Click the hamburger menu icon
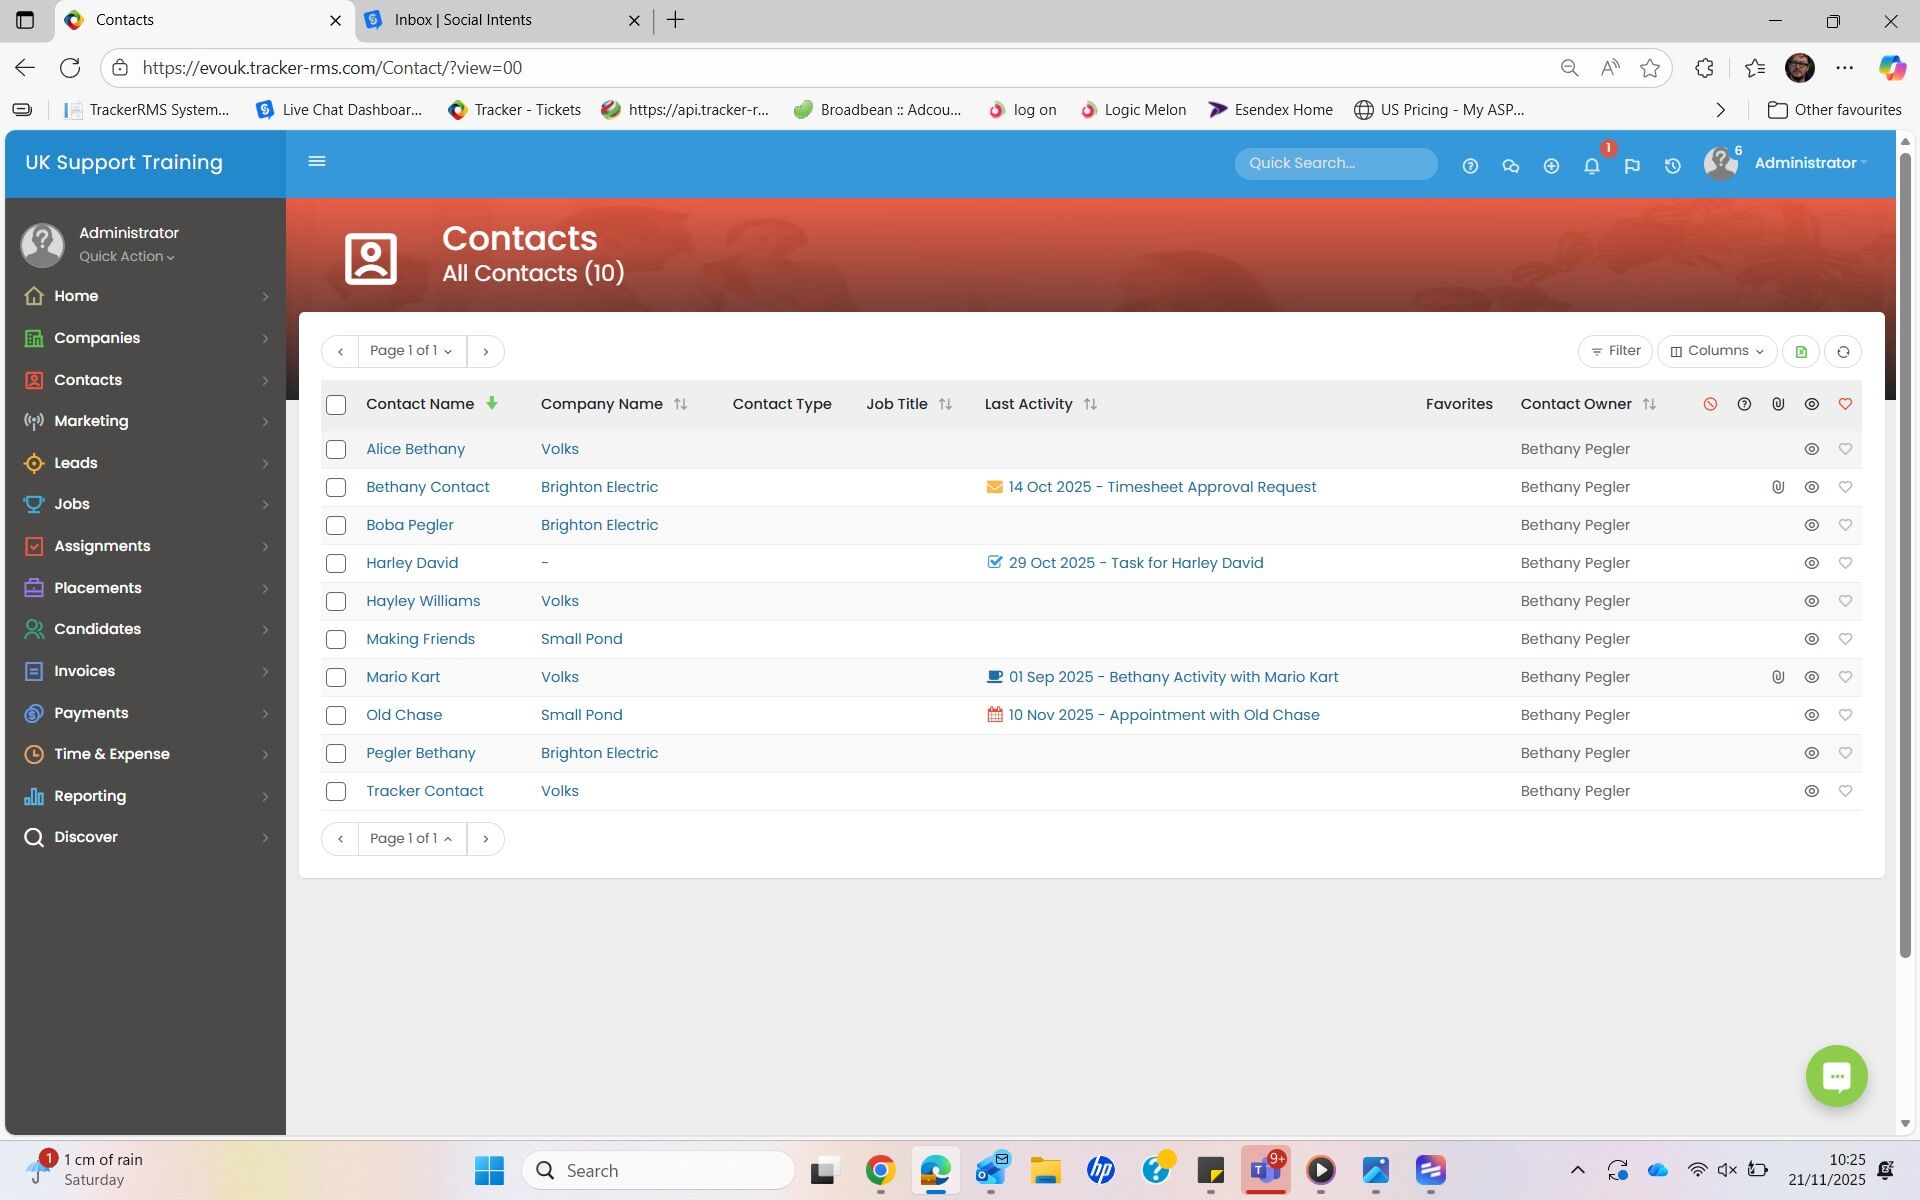 click(317, 162)
